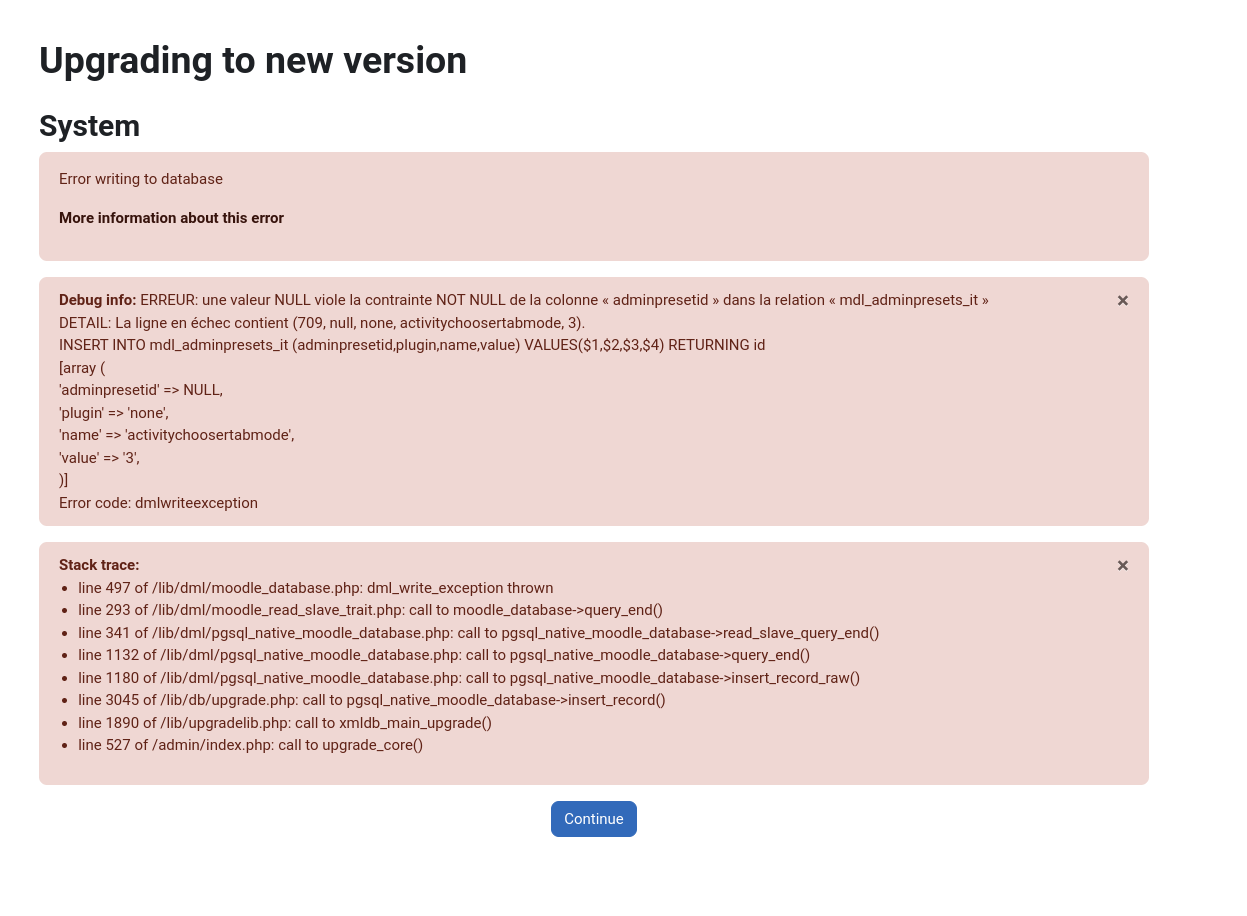Close the Stack trace alert box
Viewport: 1247px width, 916px height.
[1122, 565]
